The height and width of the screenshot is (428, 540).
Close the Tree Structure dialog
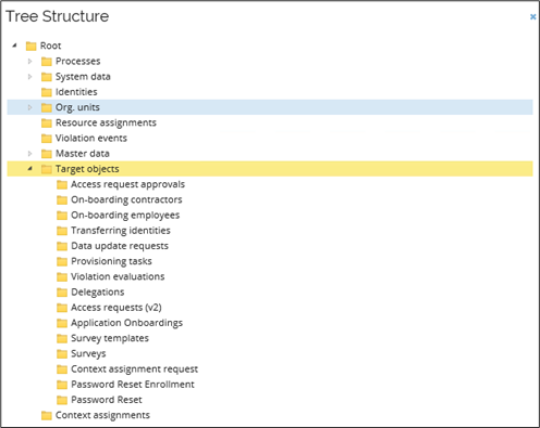(533, 17)
